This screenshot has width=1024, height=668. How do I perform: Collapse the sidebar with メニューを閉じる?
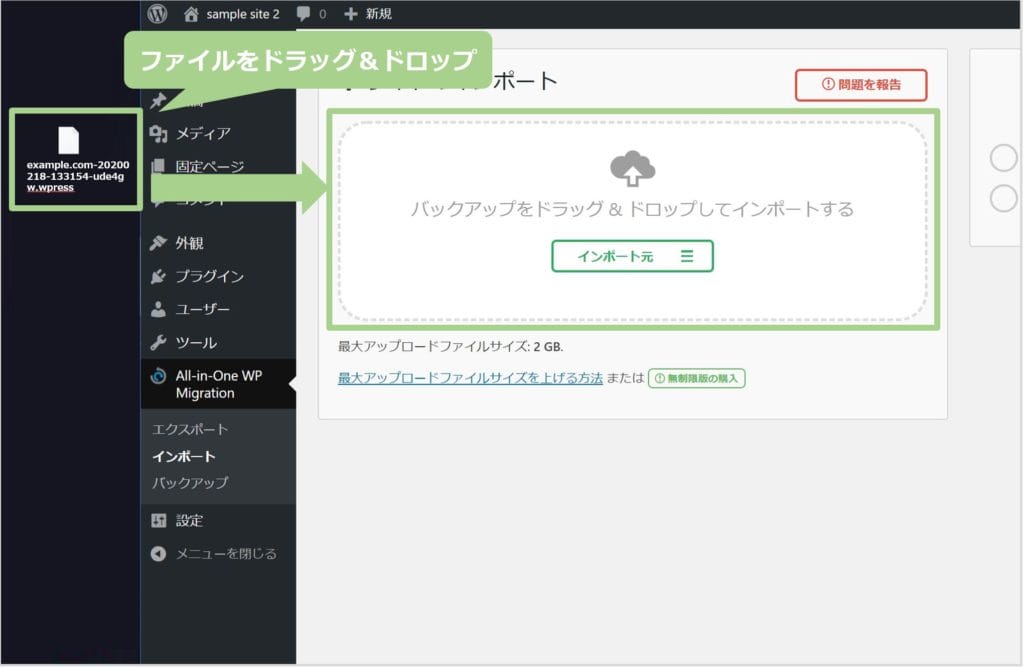(226, 554)
